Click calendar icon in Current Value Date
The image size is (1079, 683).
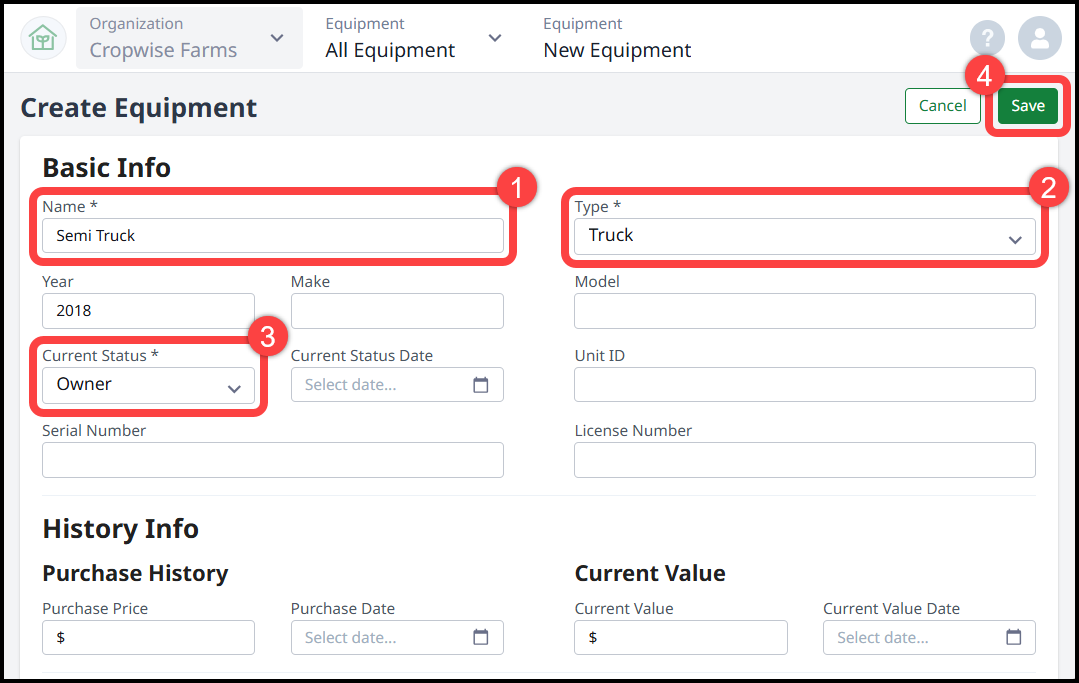[1013, 637]
